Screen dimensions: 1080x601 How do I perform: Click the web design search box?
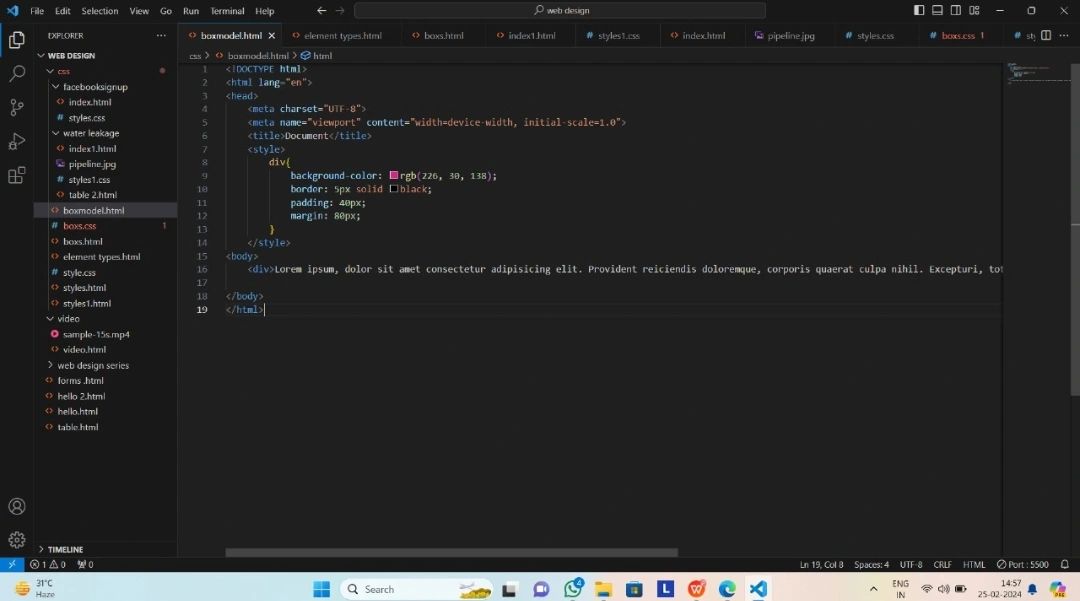click(x=560, y=11)
